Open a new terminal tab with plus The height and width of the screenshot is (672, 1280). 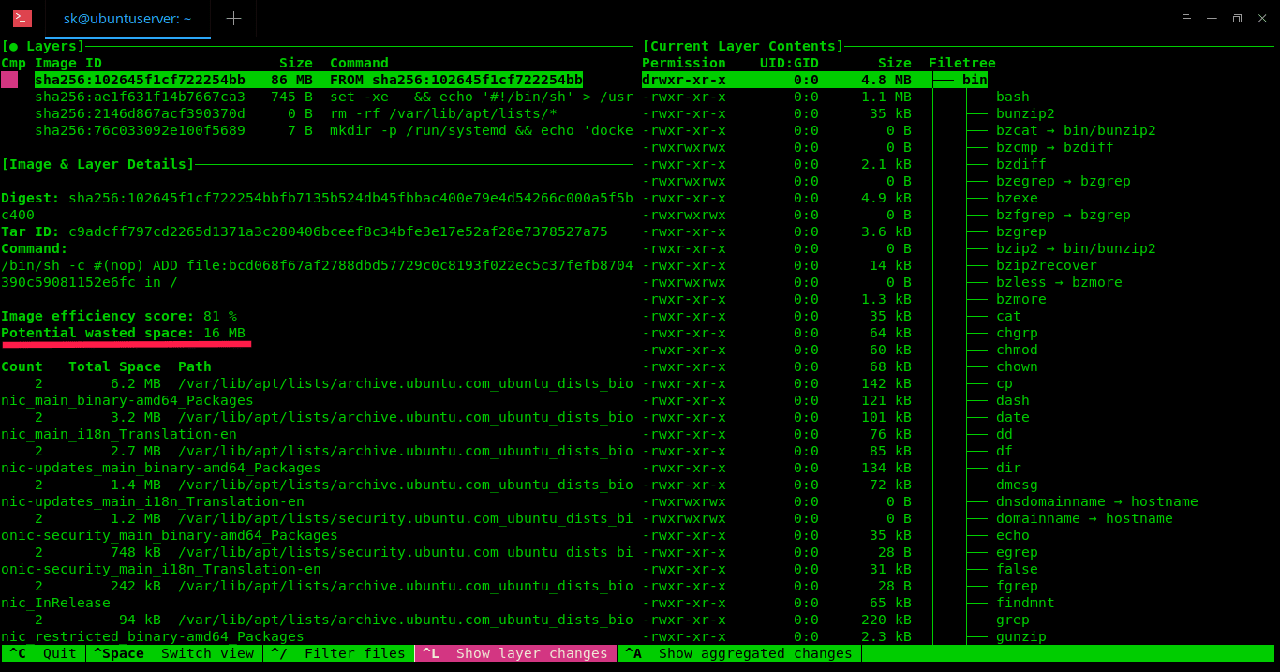pyautogui.click(x=233, y=18)
